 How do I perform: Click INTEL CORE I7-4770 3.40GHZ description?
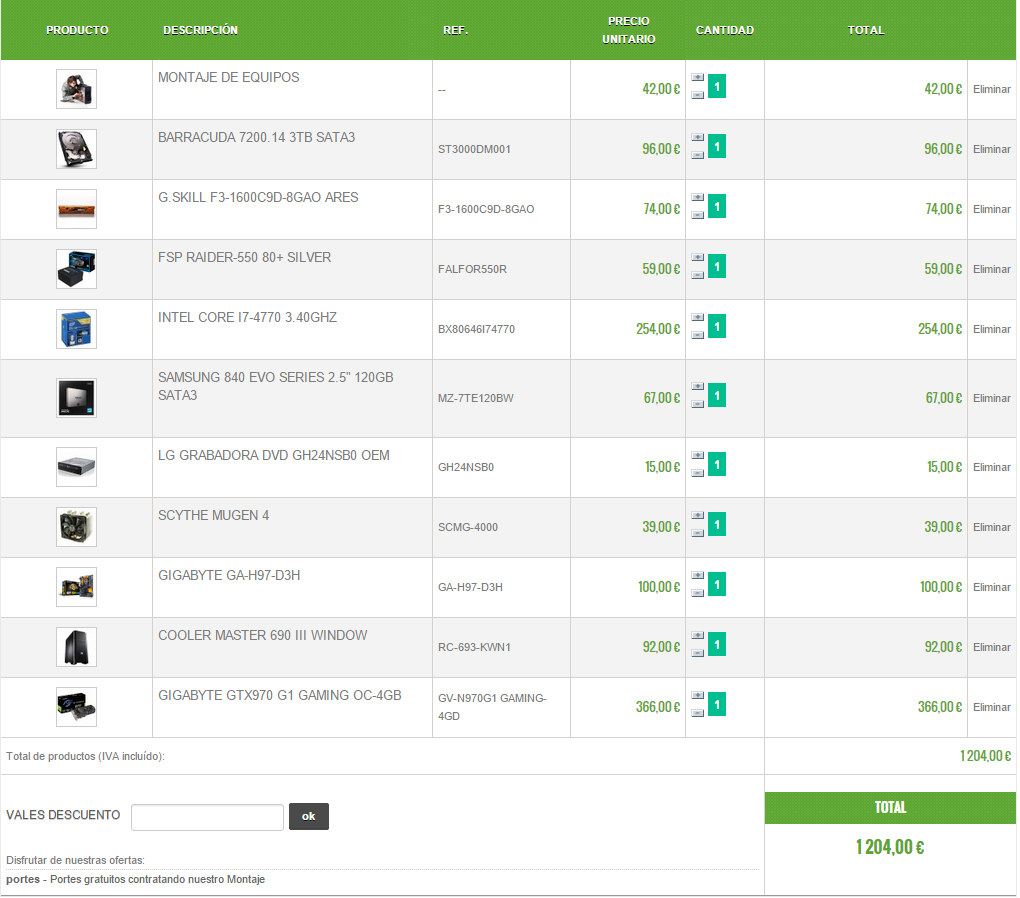(x=247, y=318)
